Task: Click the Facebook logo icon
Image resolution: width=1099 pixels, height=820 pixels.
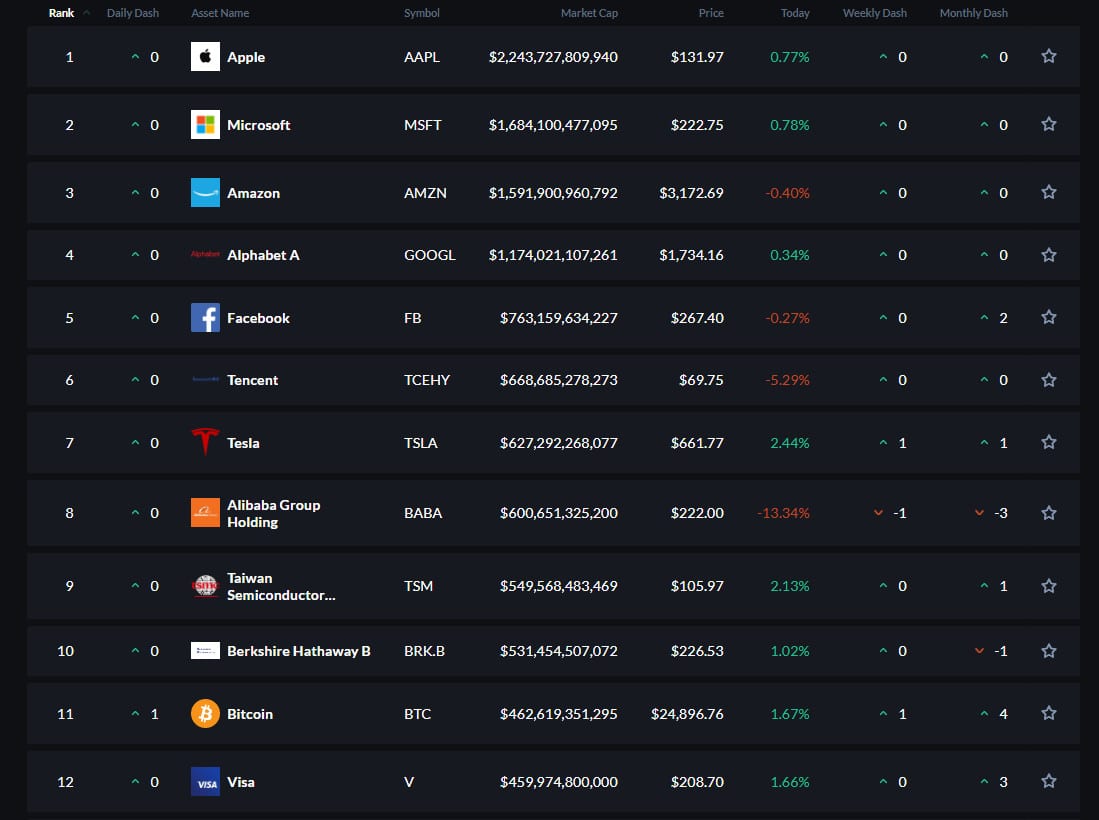Action: (x=205, y=317)
